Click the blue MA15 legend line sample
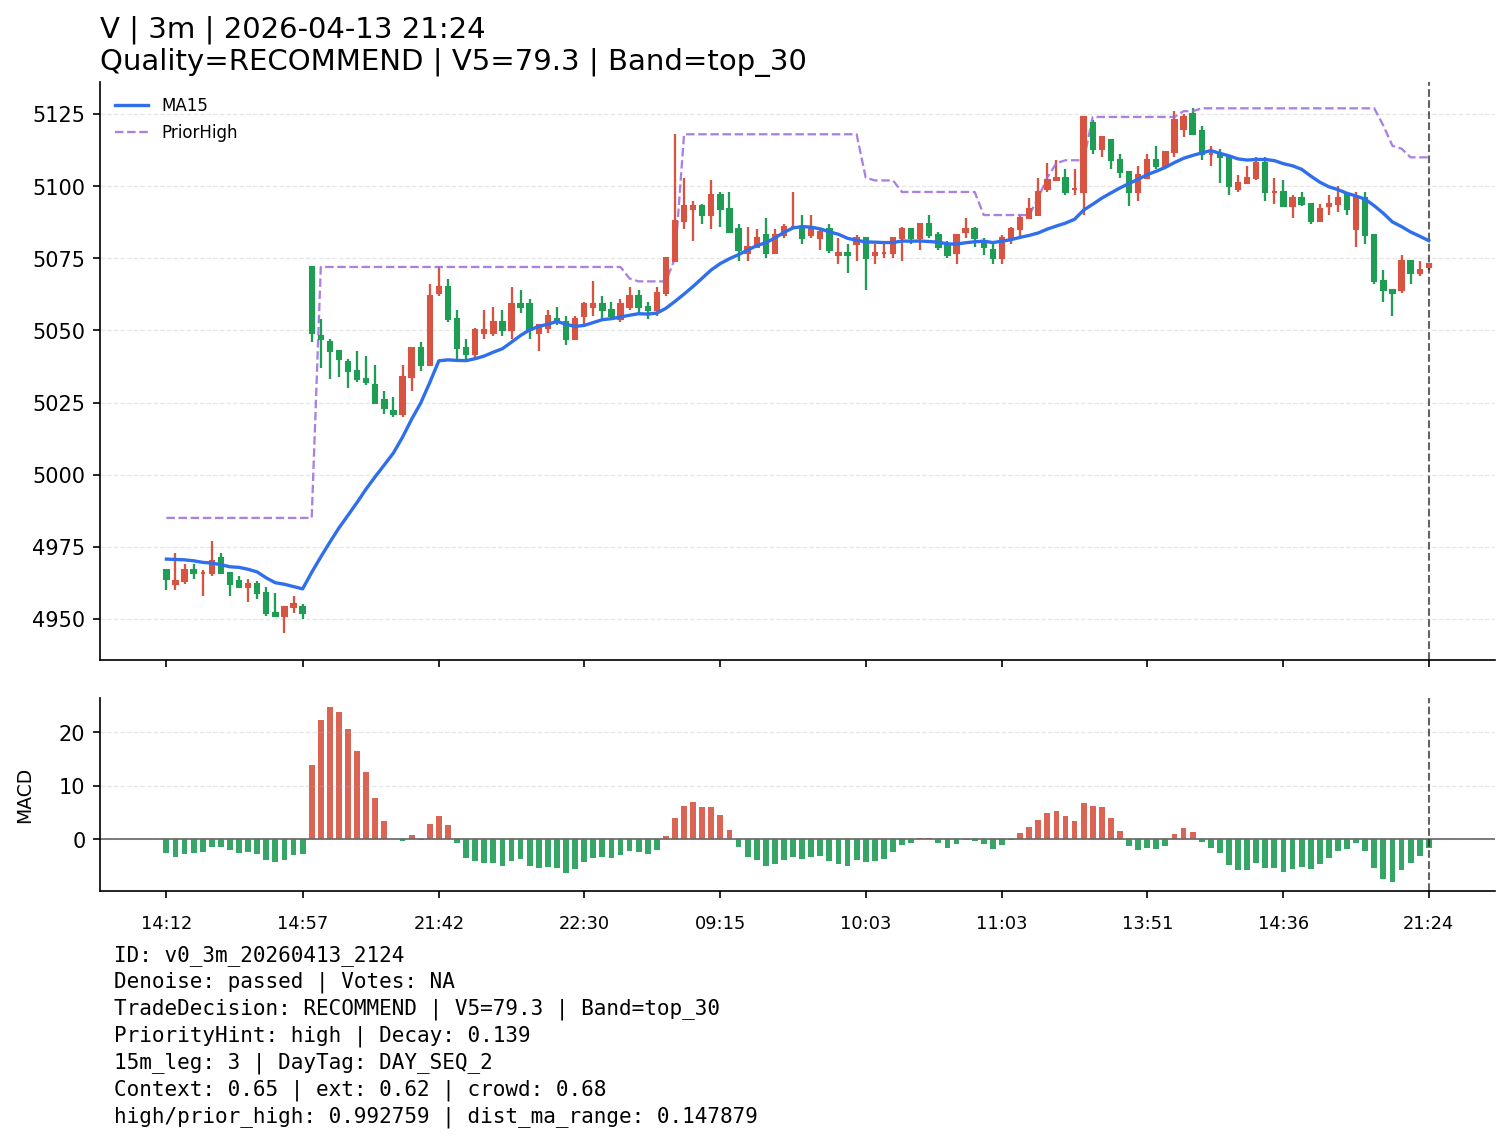1510x1143 pixels. [x=132, y=105]
